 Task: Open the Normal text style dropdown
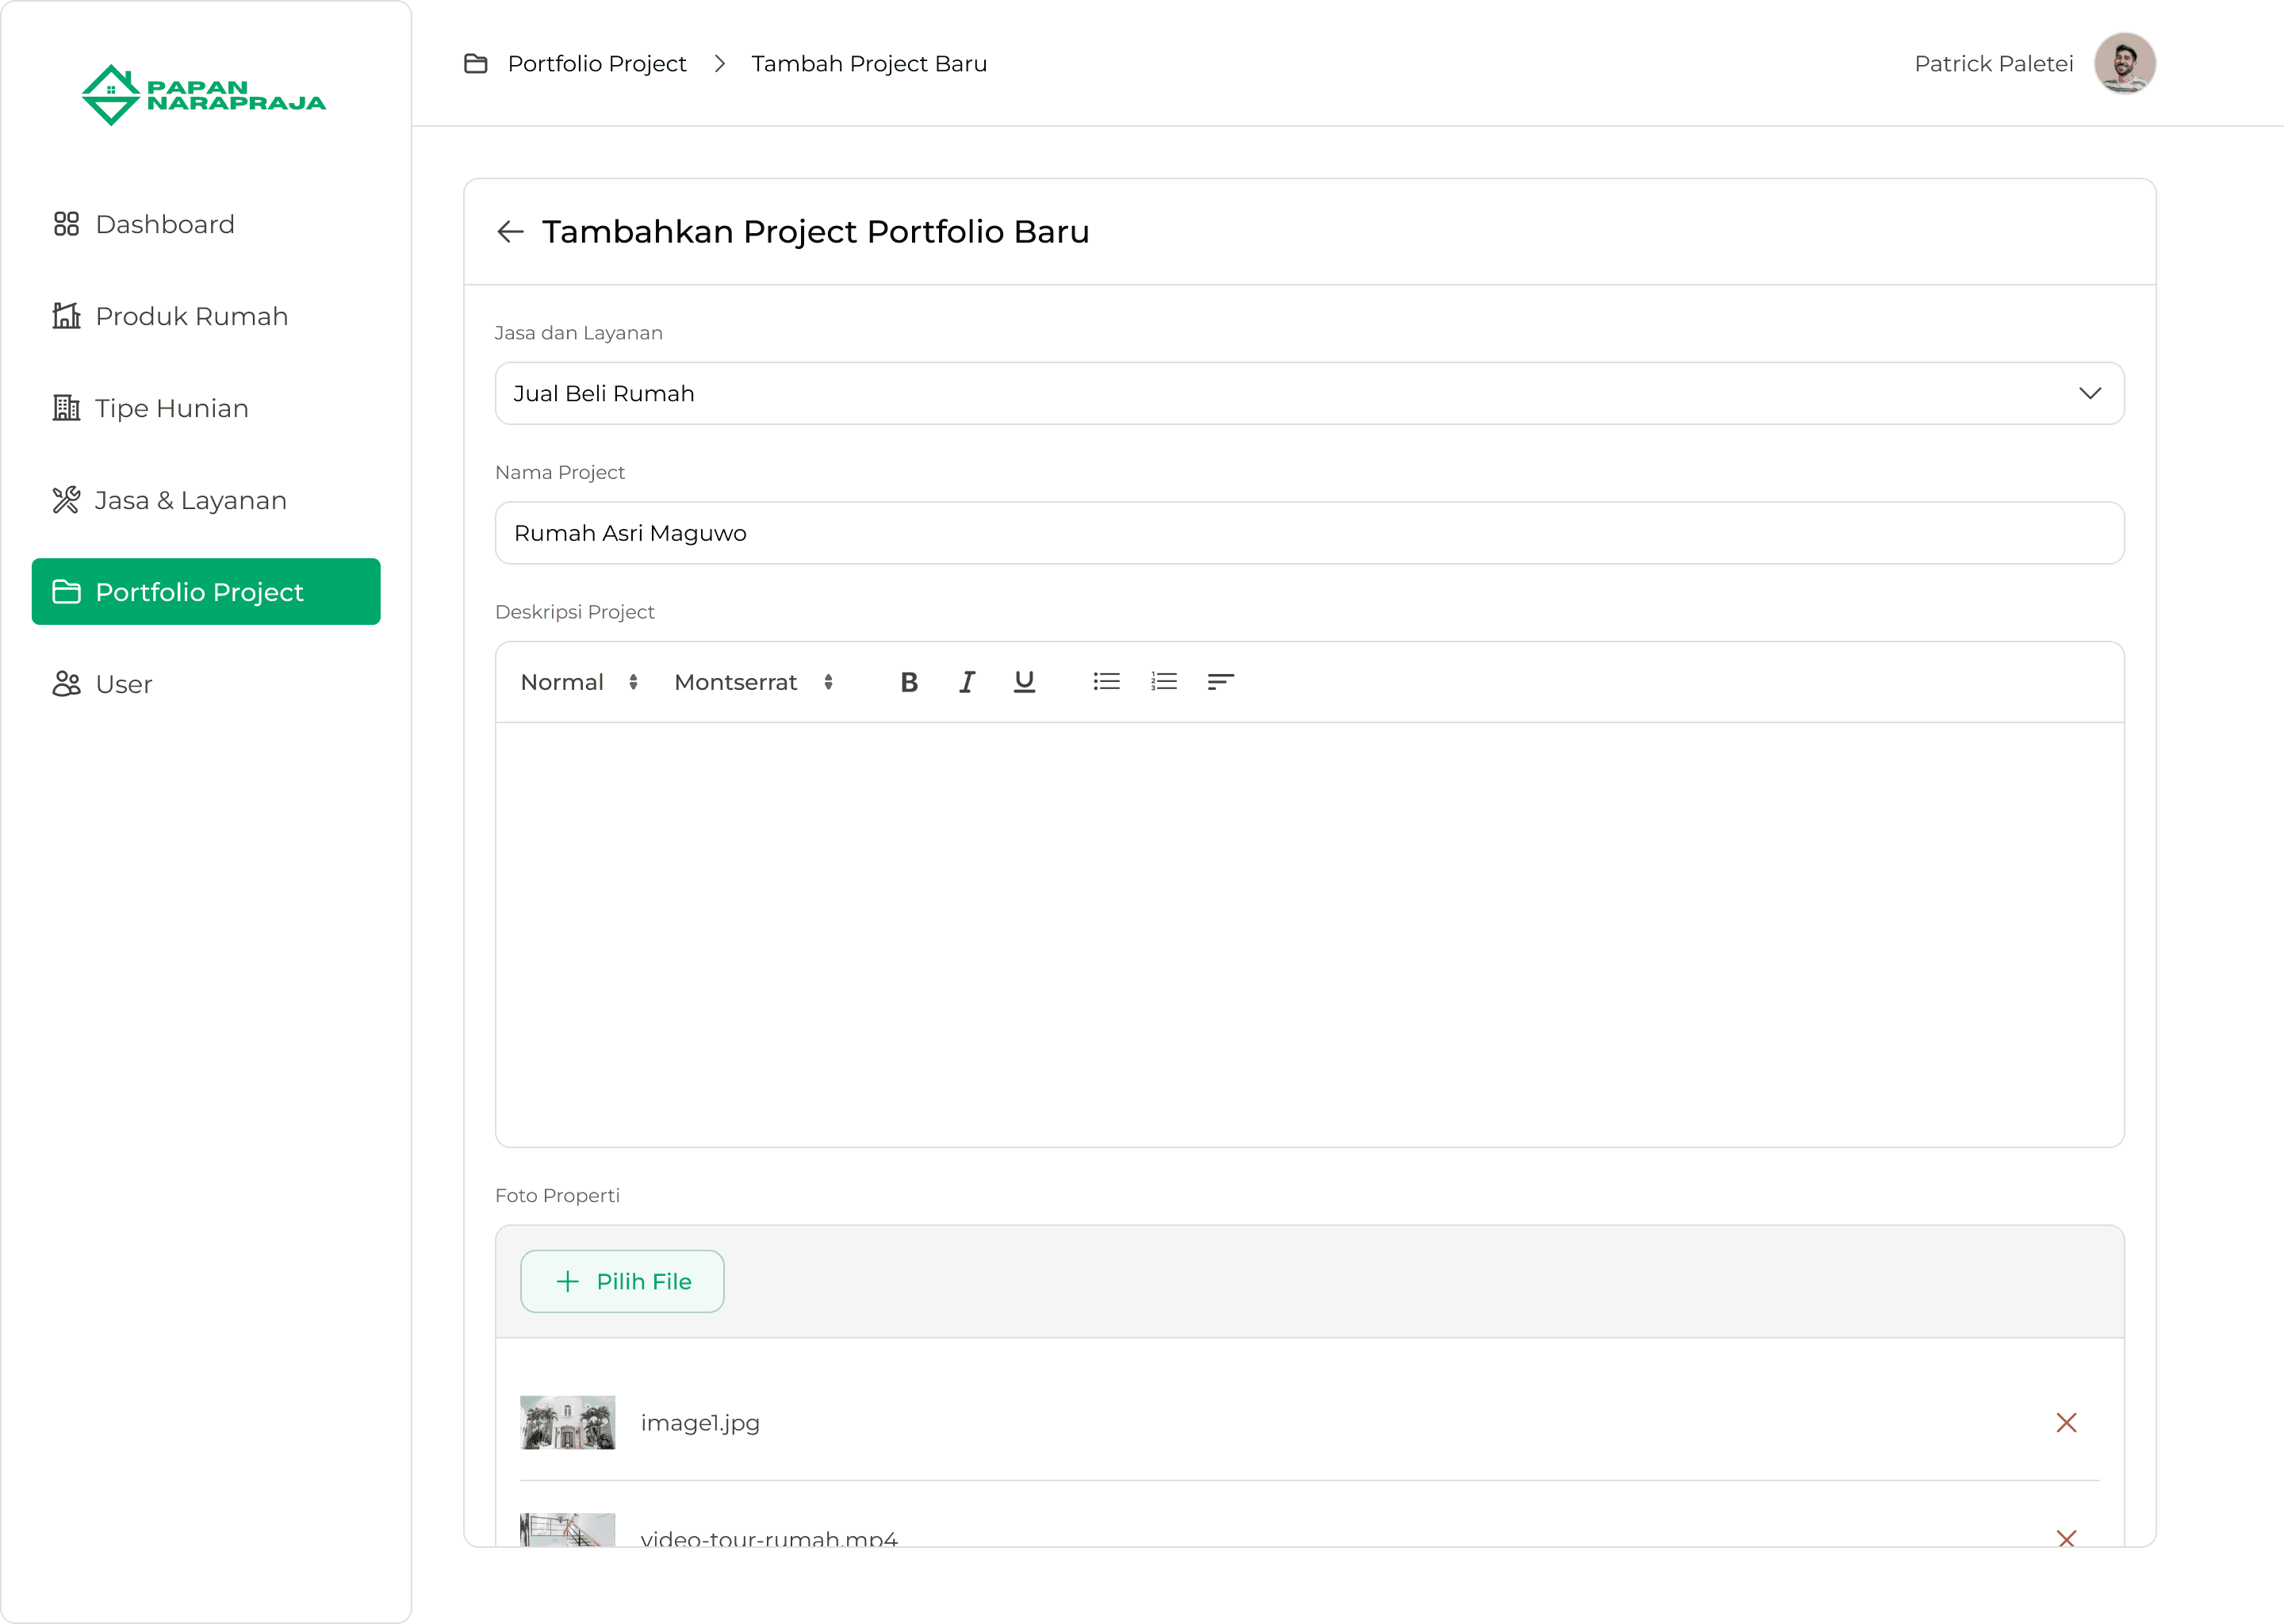coord(578,682)
